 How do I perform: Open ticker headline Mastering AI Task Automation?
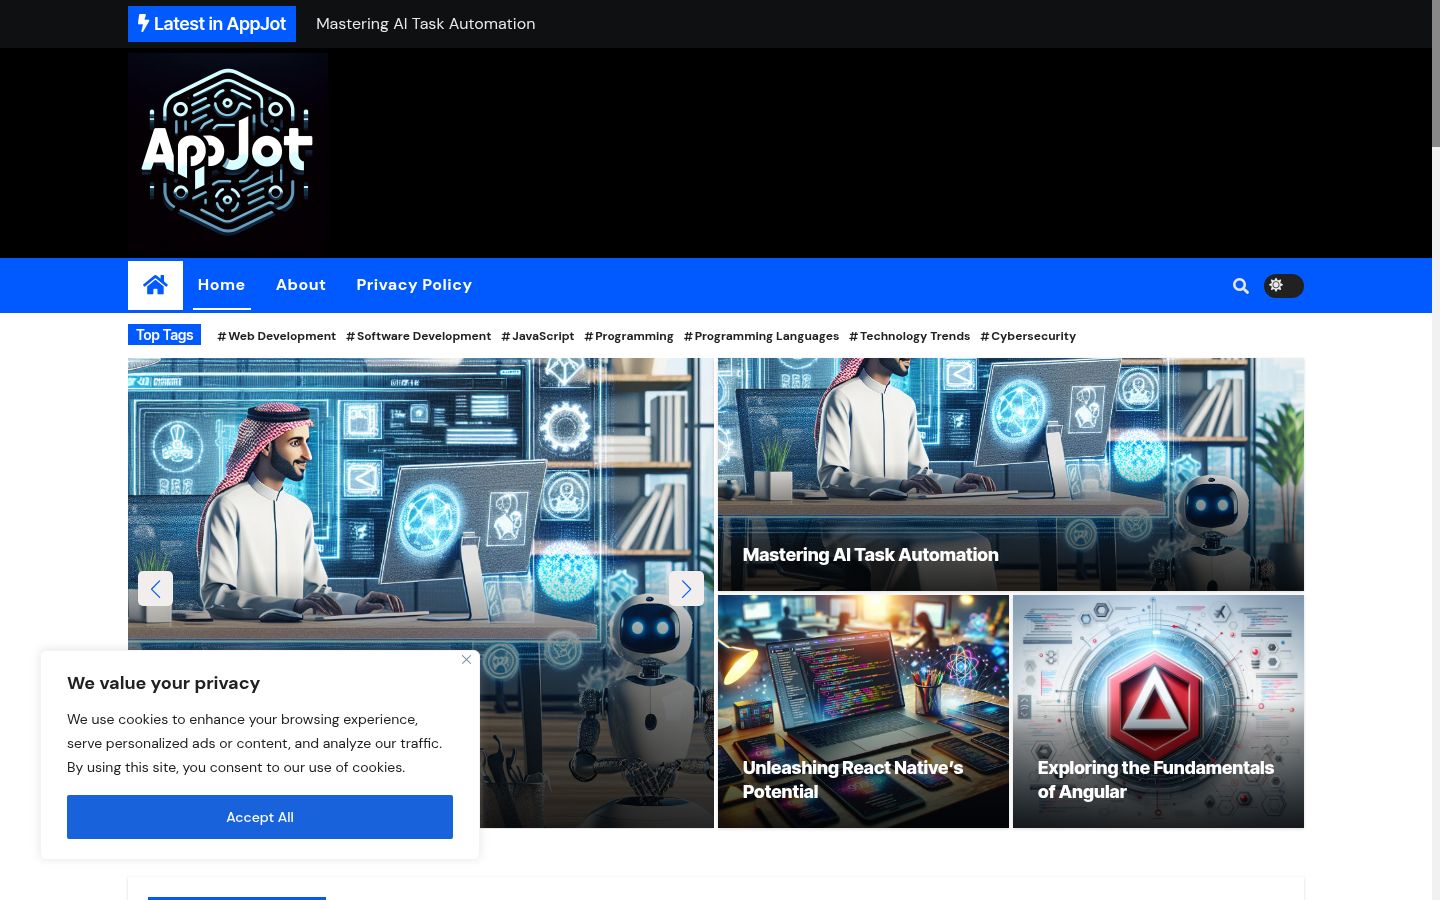tap(426, 24)
